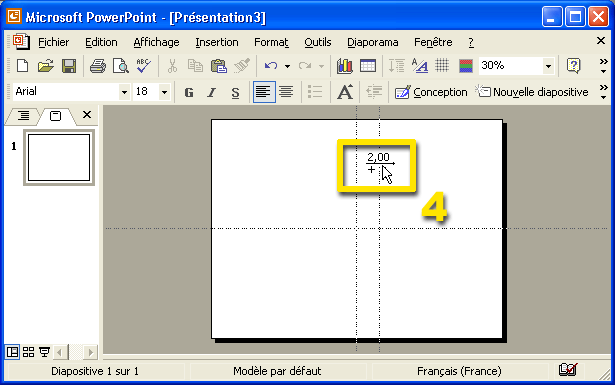Click the Nouvelle diapositive button

pos(531,93)
